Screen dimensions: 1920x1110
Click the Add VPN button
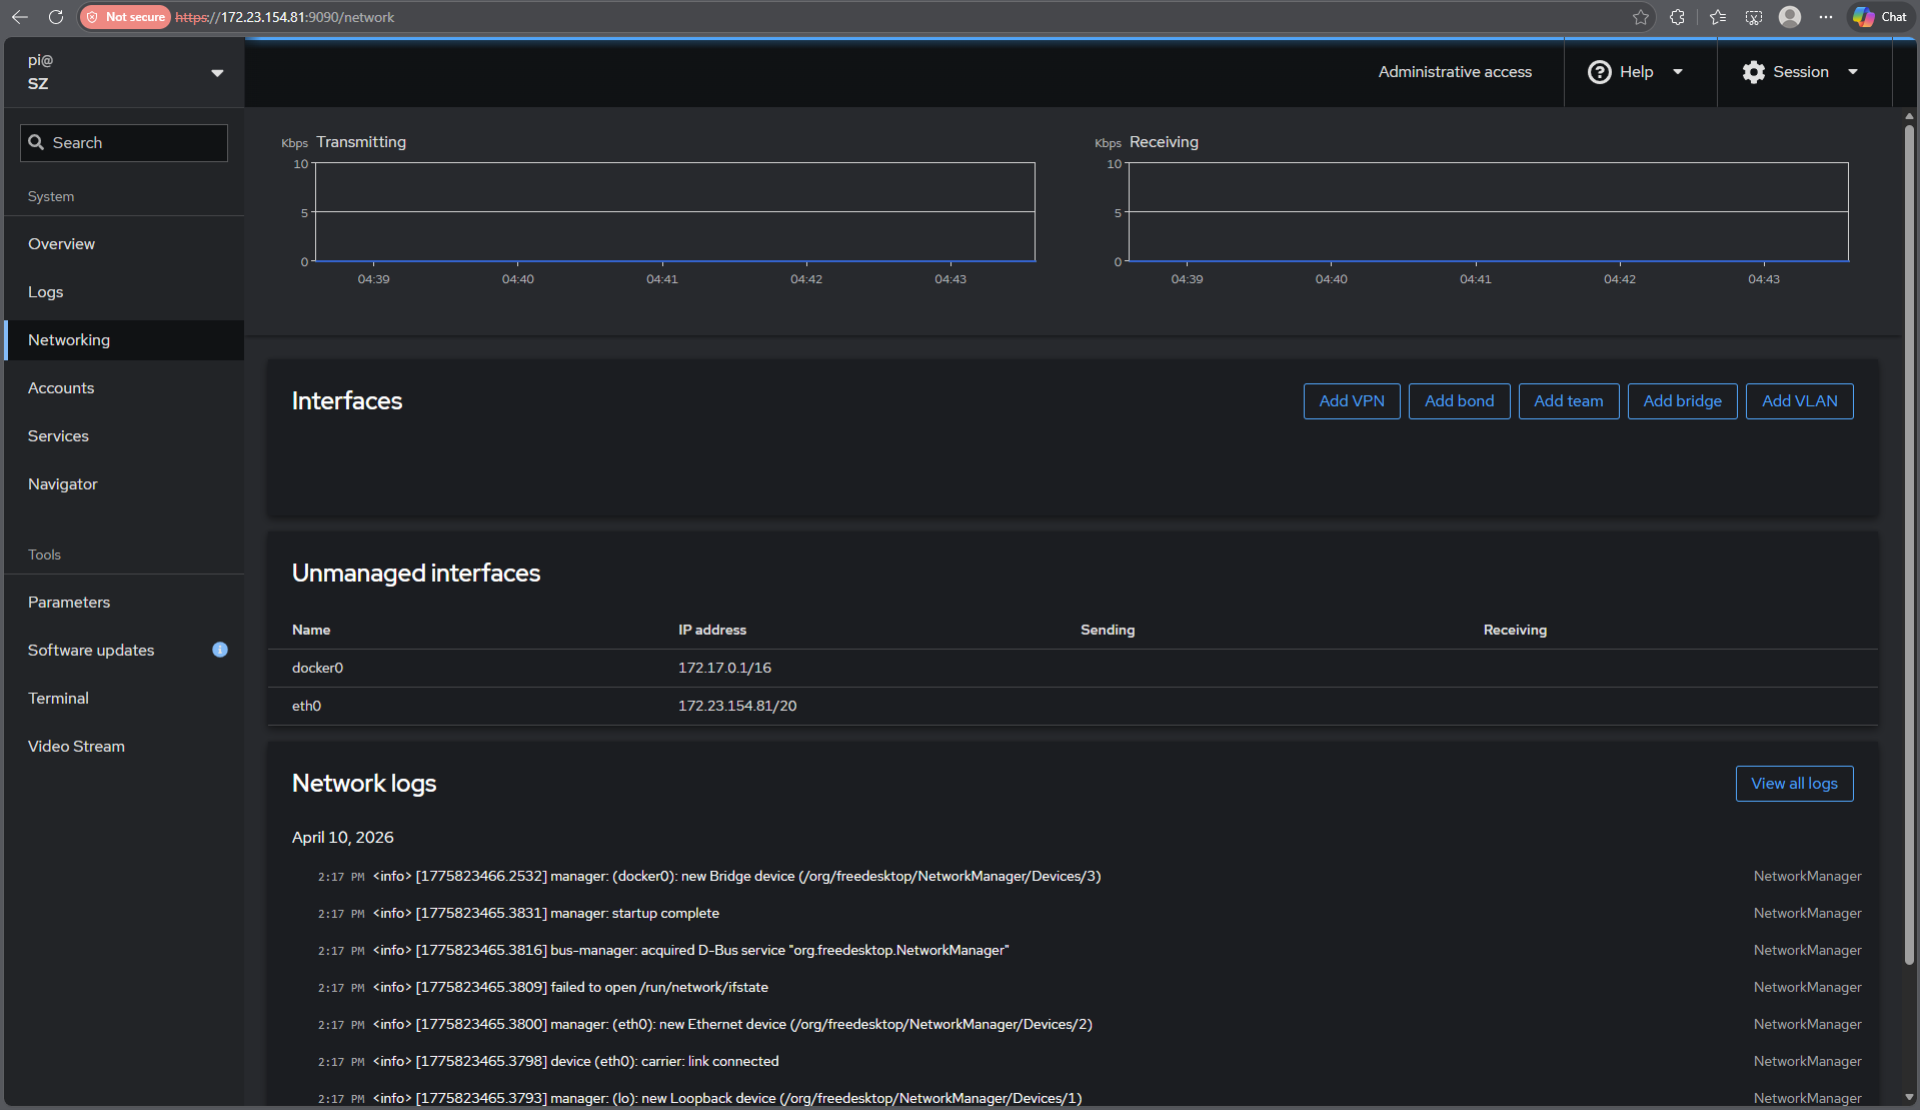click(x=1351, y=400)
